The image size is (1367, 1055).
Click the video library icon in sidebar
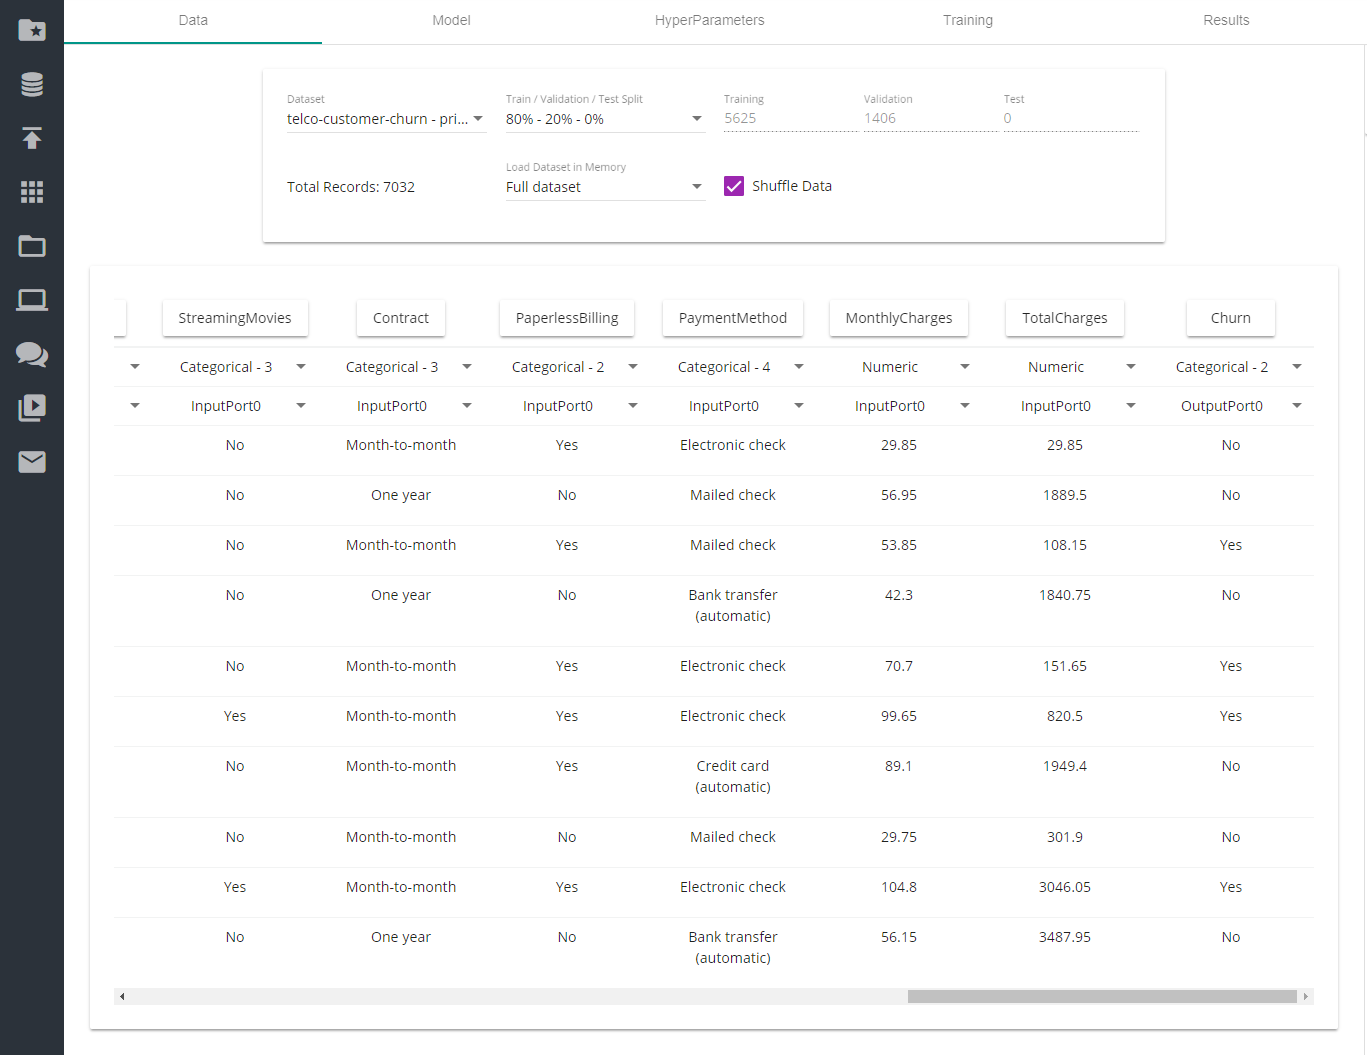(x=32, y=407)
